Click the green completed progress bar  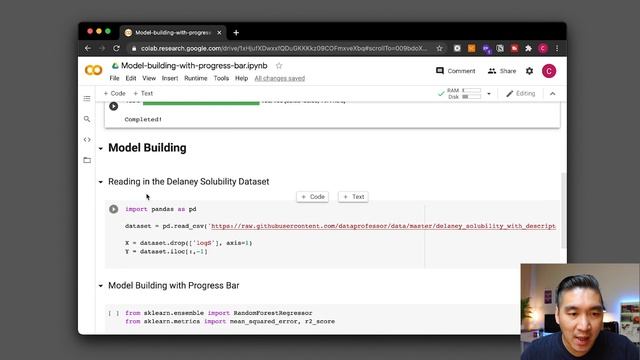(x=201, y=102)
